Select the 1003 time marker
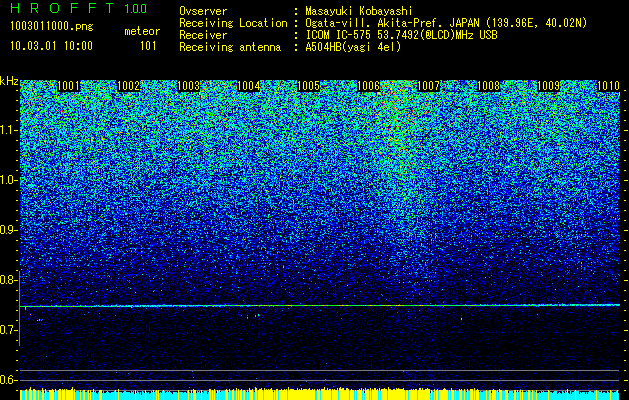This screenshot has width=629, height=400. [189, 86]
